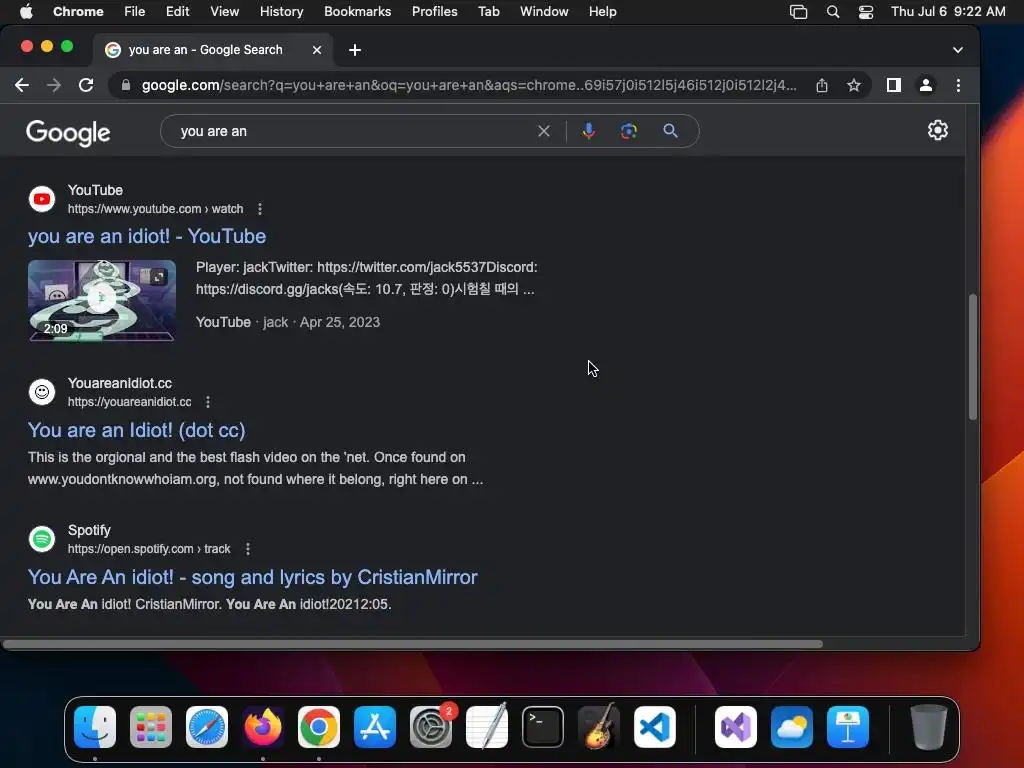
Task: Go back using the browser back arrow
Action: (x=22, y=85)
